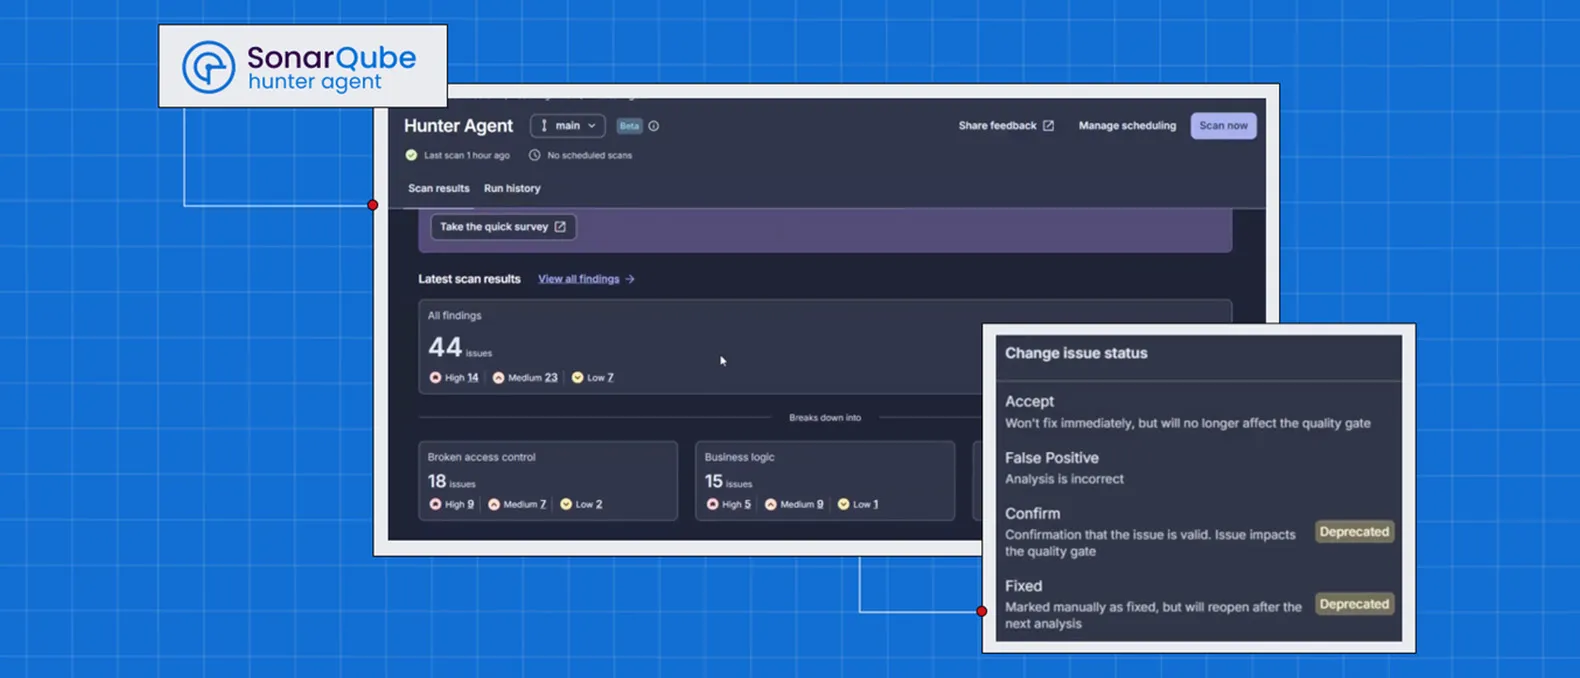Click Medium severity icon in Business logic

pyautogui.click(x=771, y=504)
